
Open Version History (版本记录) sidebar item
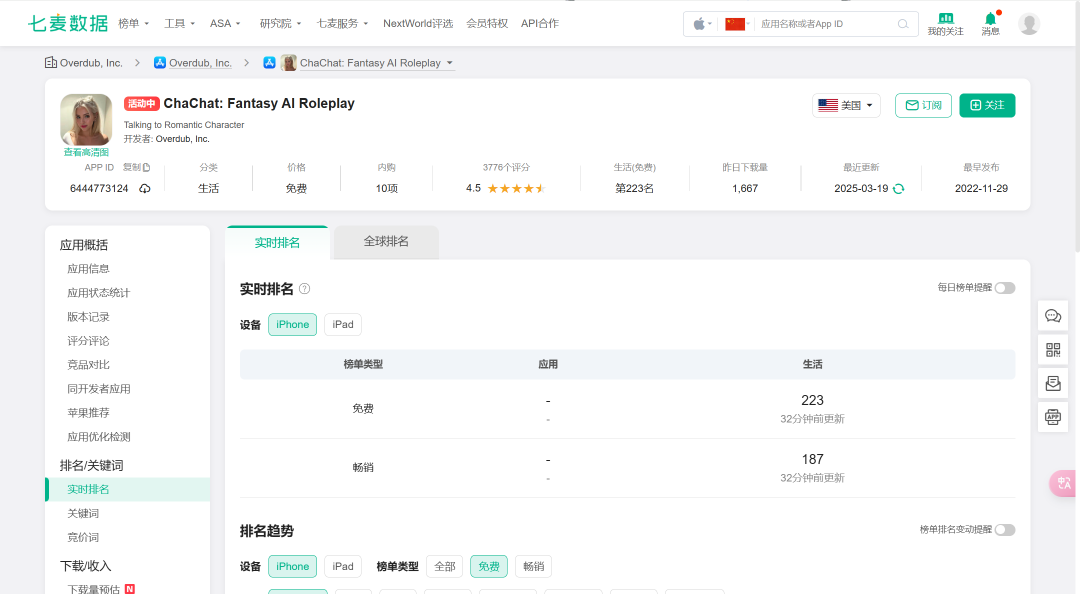click(88, 317)
